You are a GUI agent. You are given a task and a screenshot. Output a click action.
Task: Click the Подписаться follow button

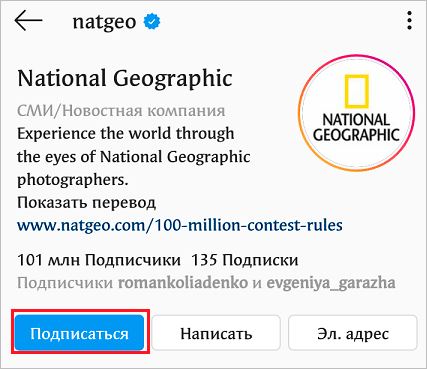click(79, 333)
